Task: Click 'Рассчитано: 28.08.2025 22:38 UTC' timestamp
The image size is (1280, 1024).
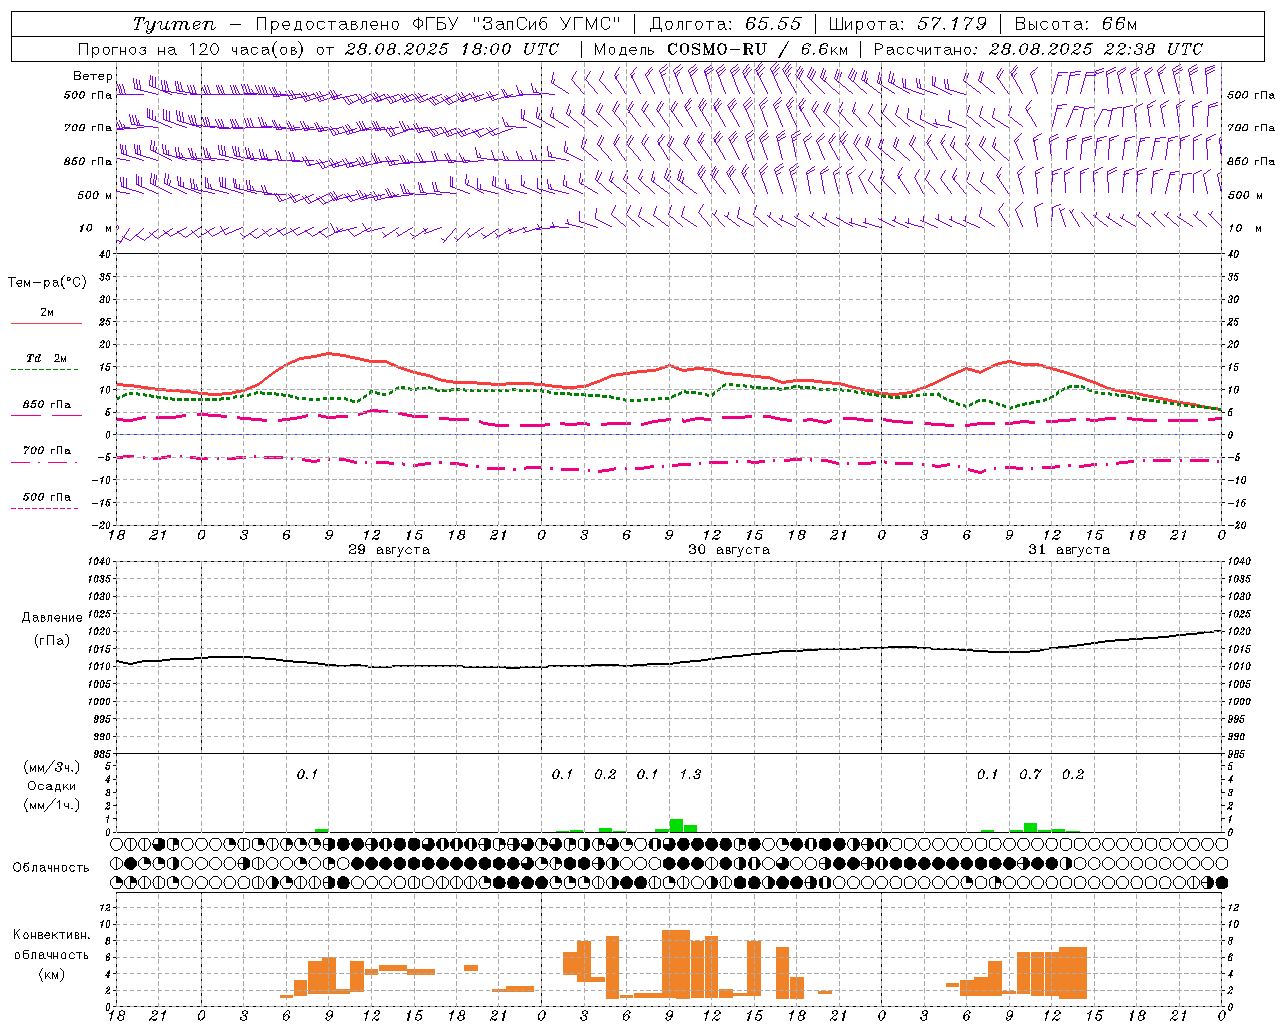Action: coord(1038,49)
